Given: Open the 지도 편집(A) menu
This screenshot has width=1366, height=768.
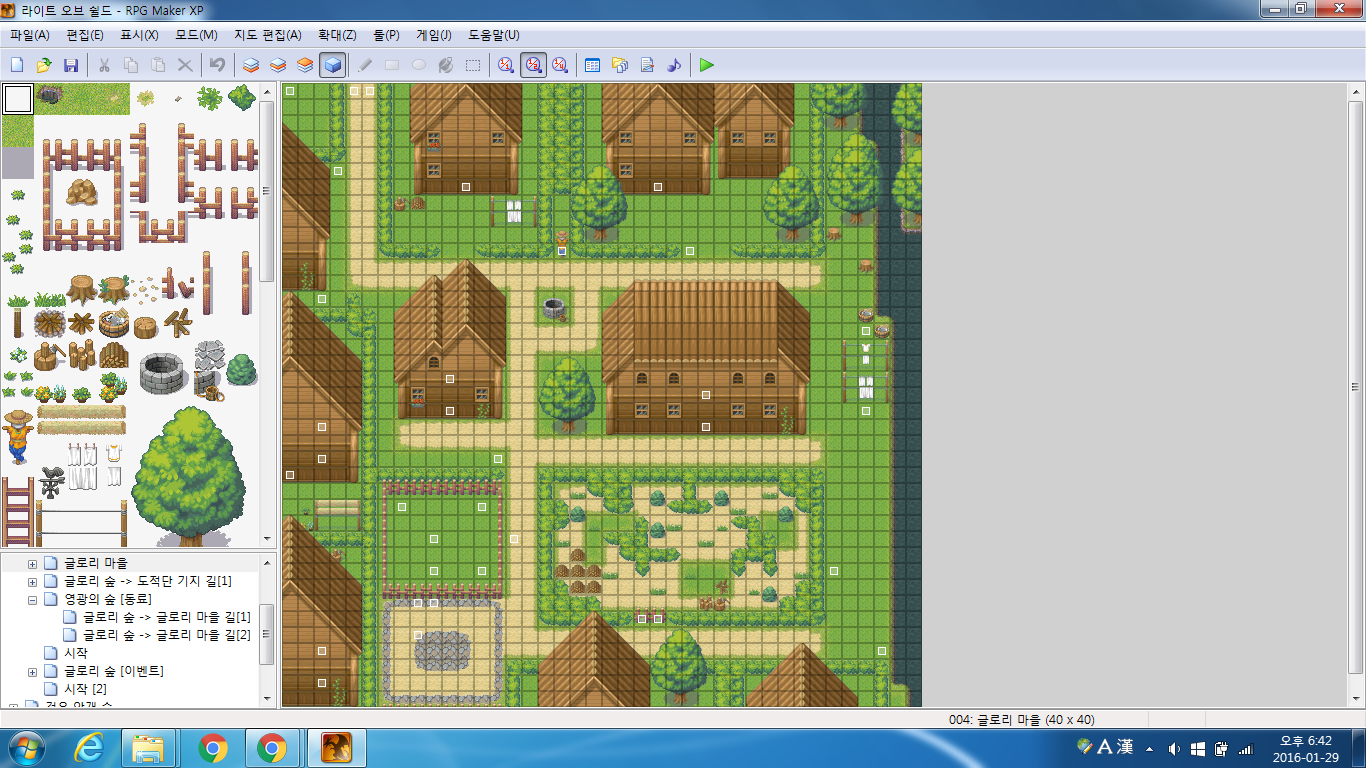Looking at the screenshot, I should tap(267, 35).
